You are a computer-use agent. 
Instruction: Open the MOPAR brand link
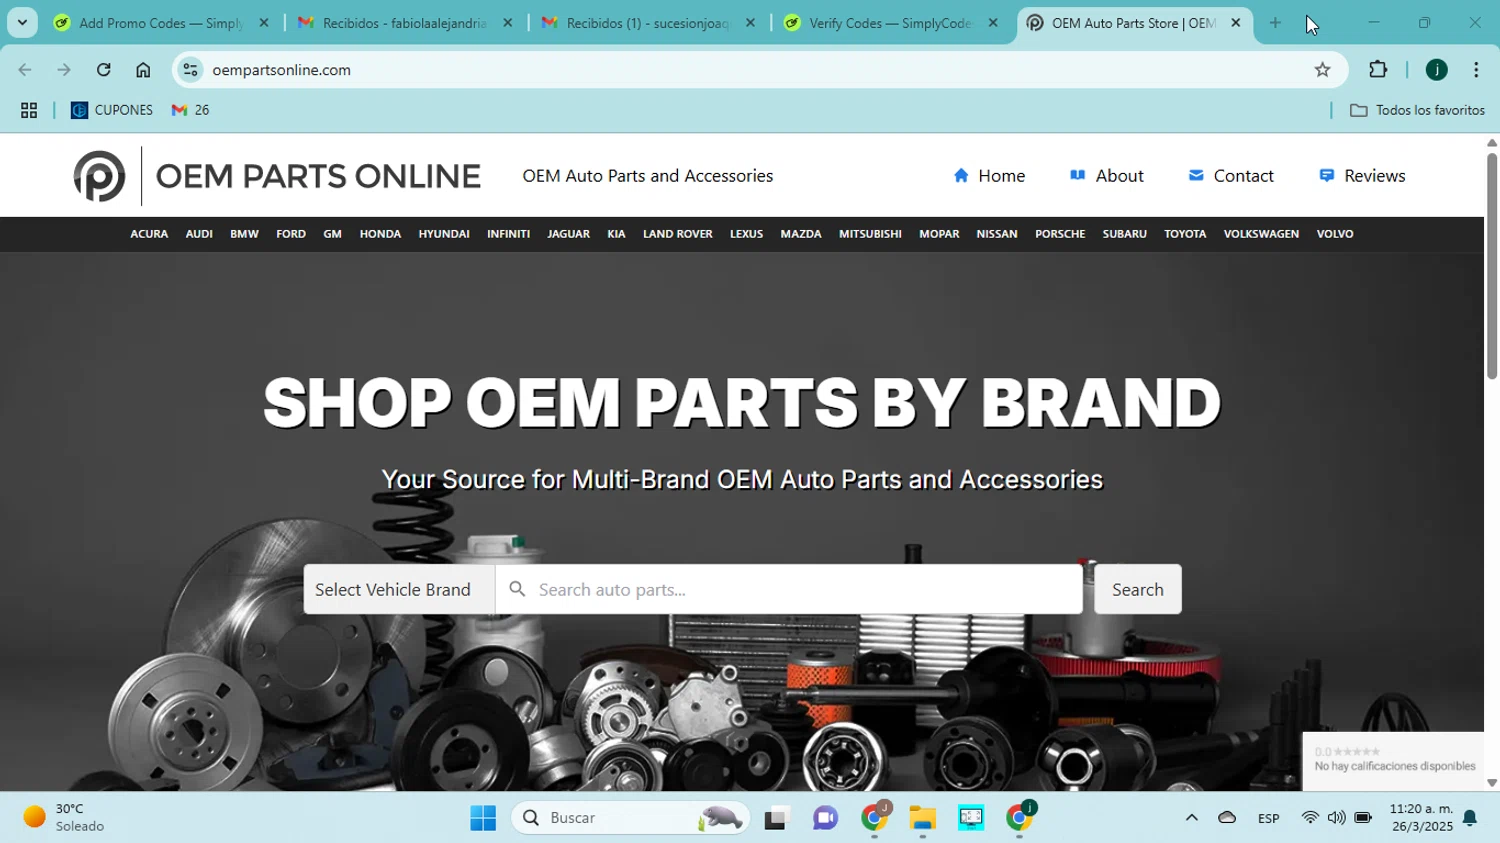(x=939, y=234)
